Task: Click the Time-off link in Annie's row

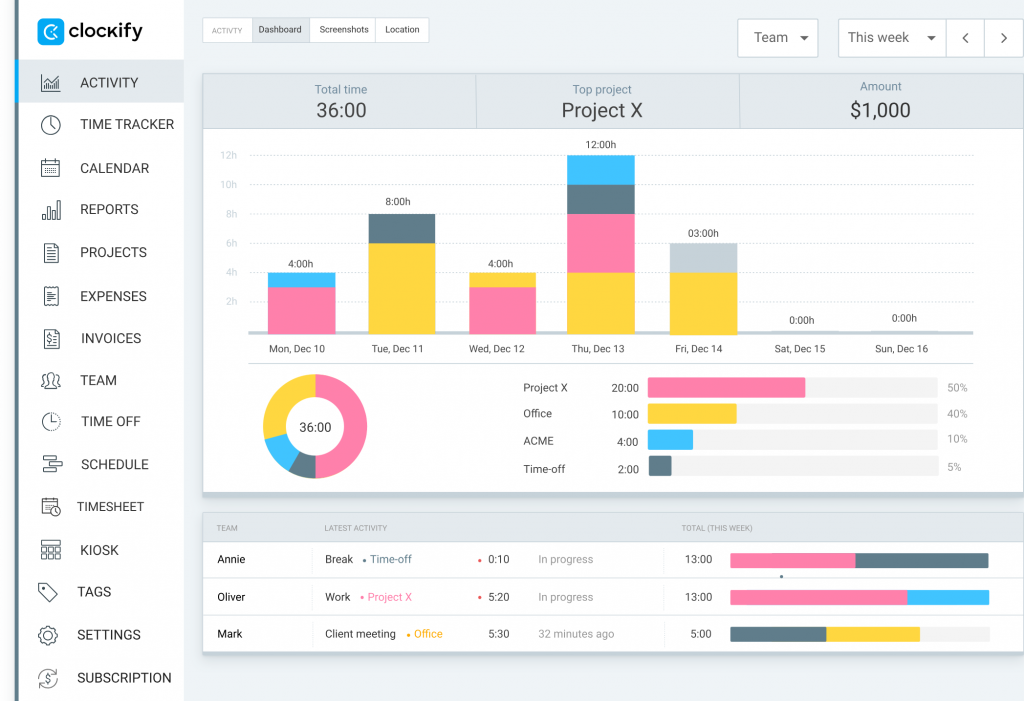Action: 391,559
